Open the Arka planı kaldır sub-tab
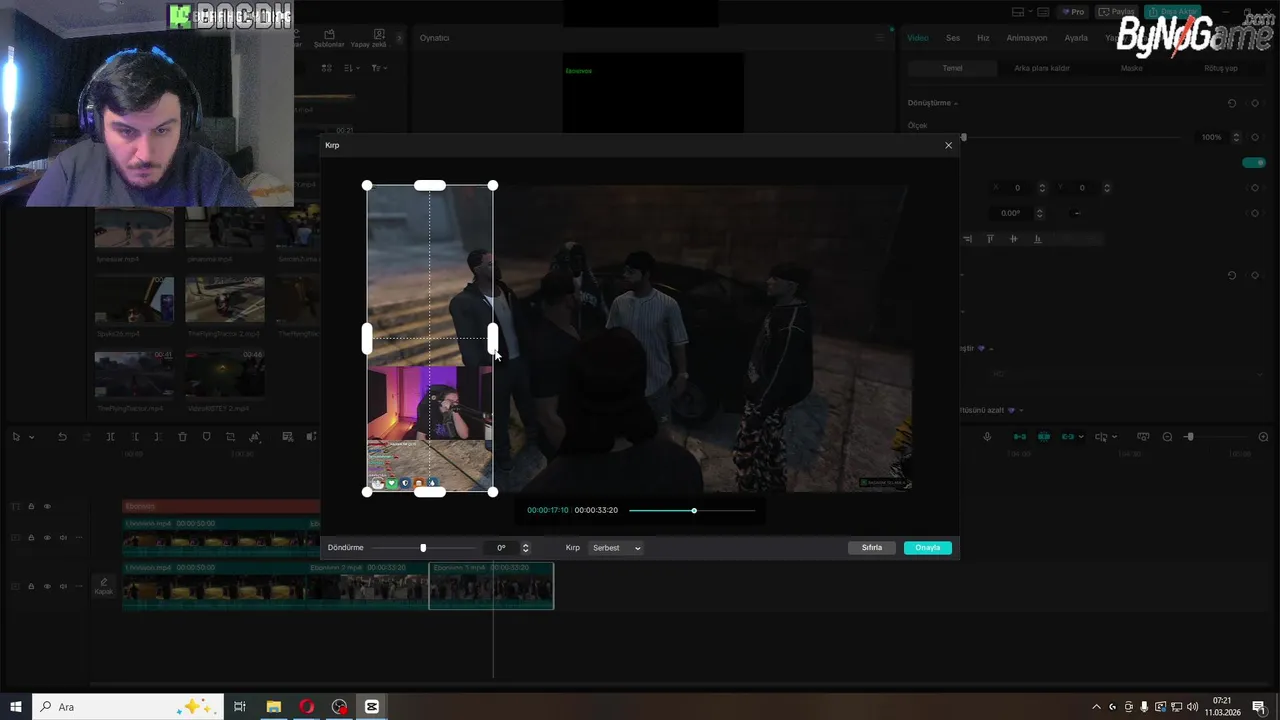The image size is (1280, 720). (1042, 68)
